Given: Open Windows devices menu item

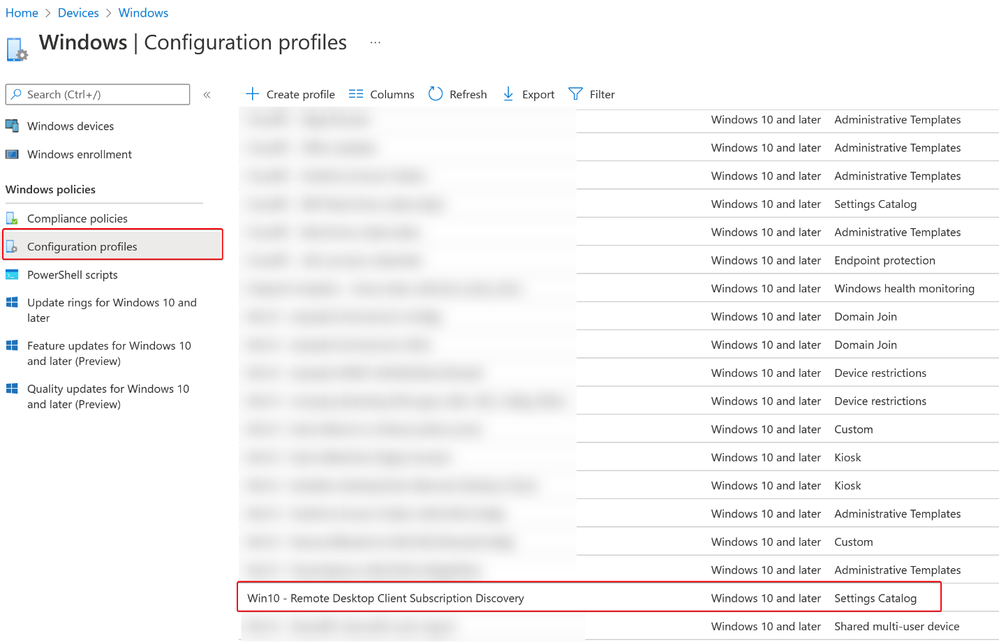Looking at the screenshot, I should (70, 126).
